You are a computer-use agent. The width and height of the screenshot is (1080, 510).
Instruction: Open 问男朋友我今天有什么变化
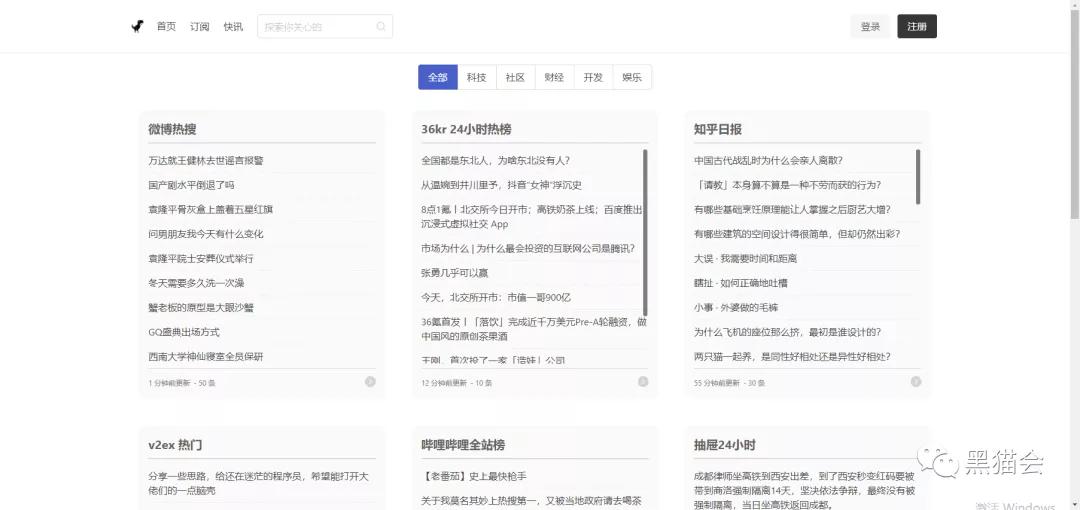coord(206,234)
